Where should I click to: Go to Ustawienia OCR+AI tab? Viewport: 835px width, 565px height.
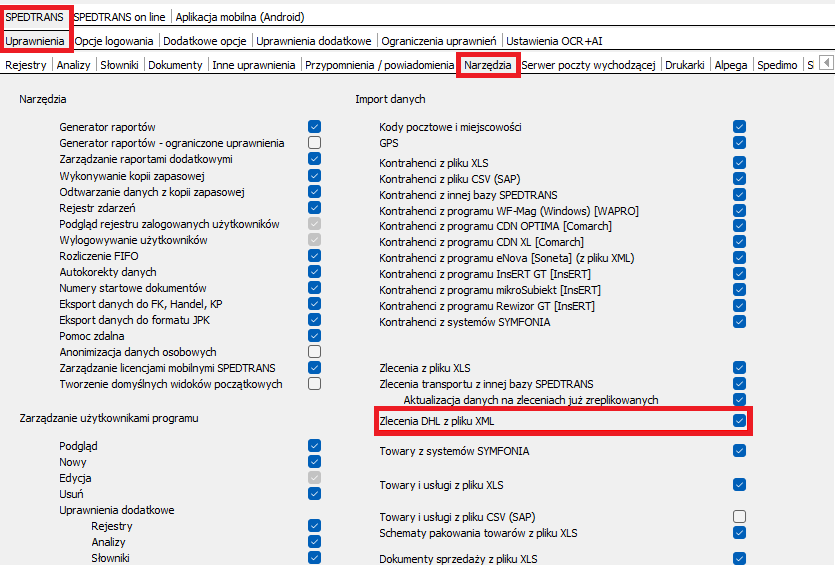coord(554,41)
